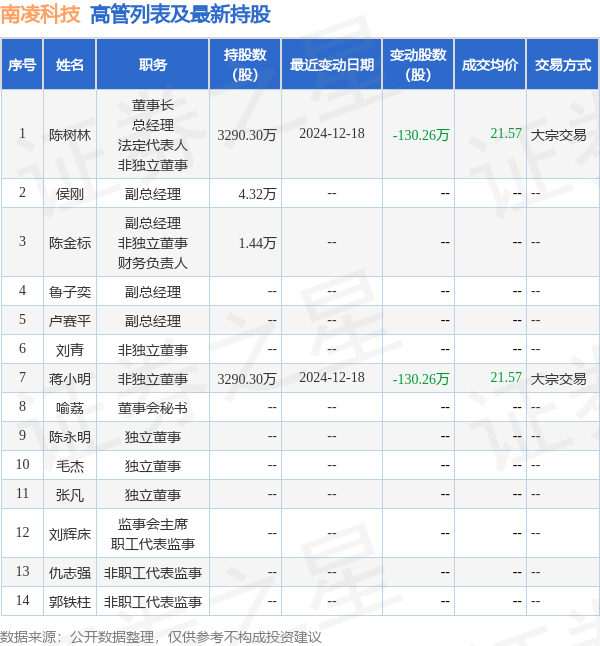Screen dimensions: 600x646
Task: Select the name 刘青
Action: tap(70, 350)
